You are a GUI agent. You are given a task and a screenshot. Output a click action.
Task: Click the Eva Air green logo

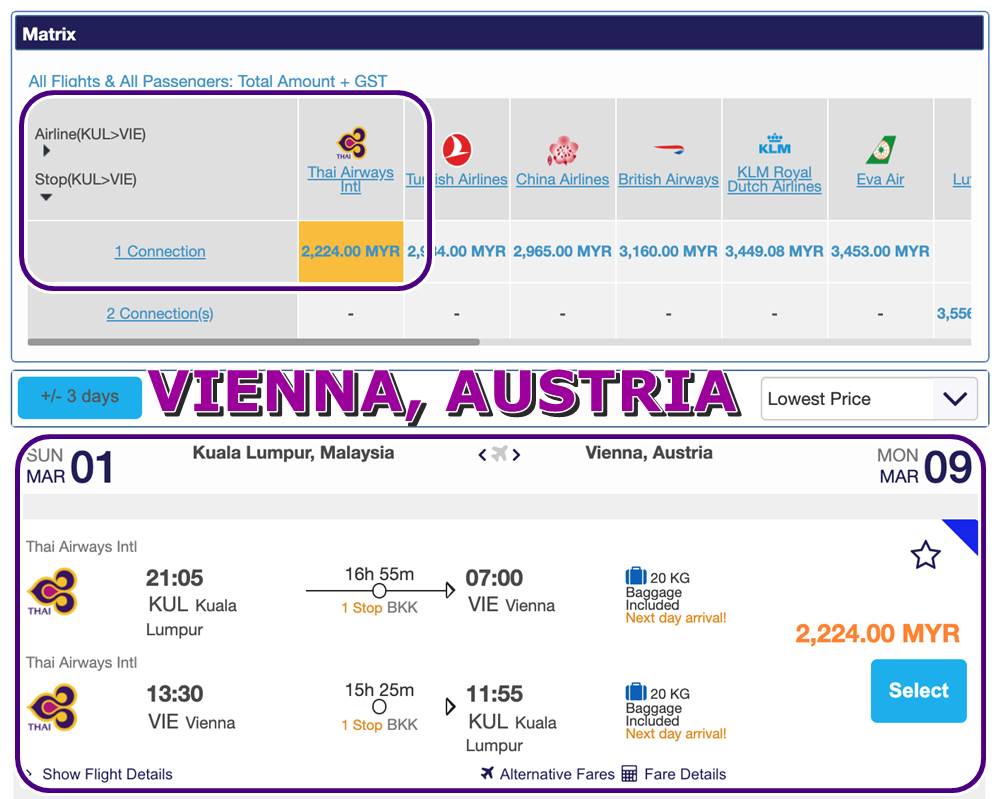click(881, 150)
